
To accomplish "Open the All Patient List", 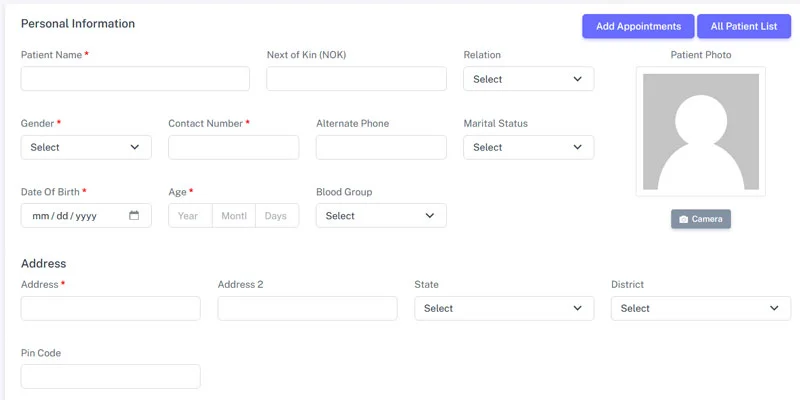I will click(x=744, y=26).
